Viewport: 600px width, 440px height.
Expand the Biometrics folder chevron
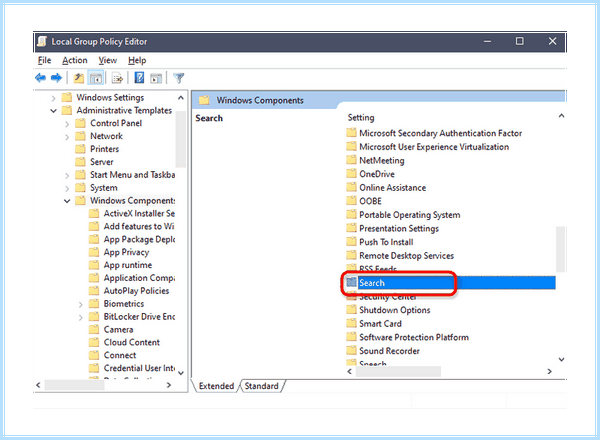pos(80,304)
